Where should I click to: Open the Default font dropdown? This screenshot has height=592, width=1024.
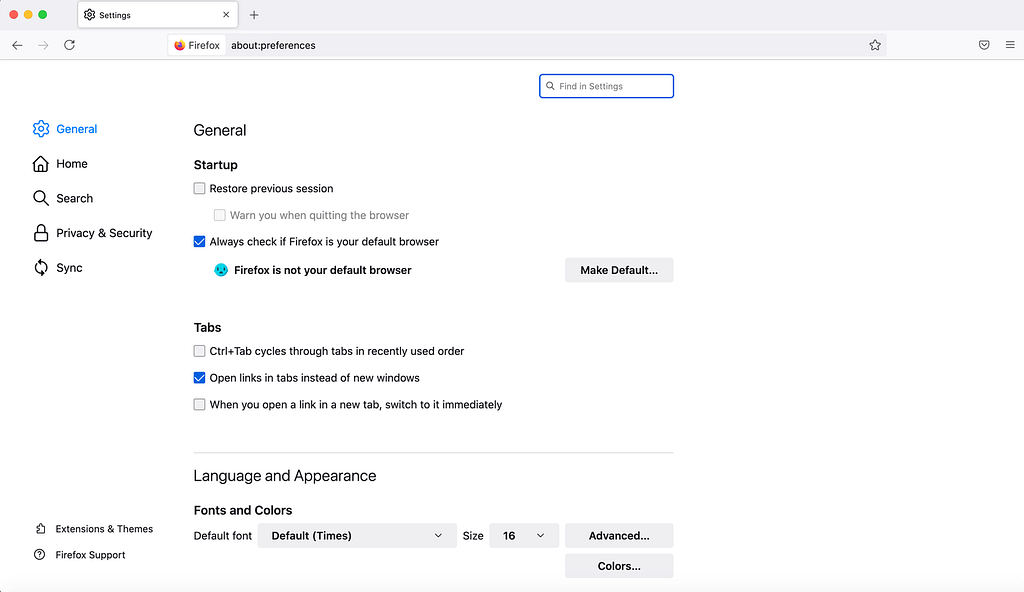click(x=357, y=535)
